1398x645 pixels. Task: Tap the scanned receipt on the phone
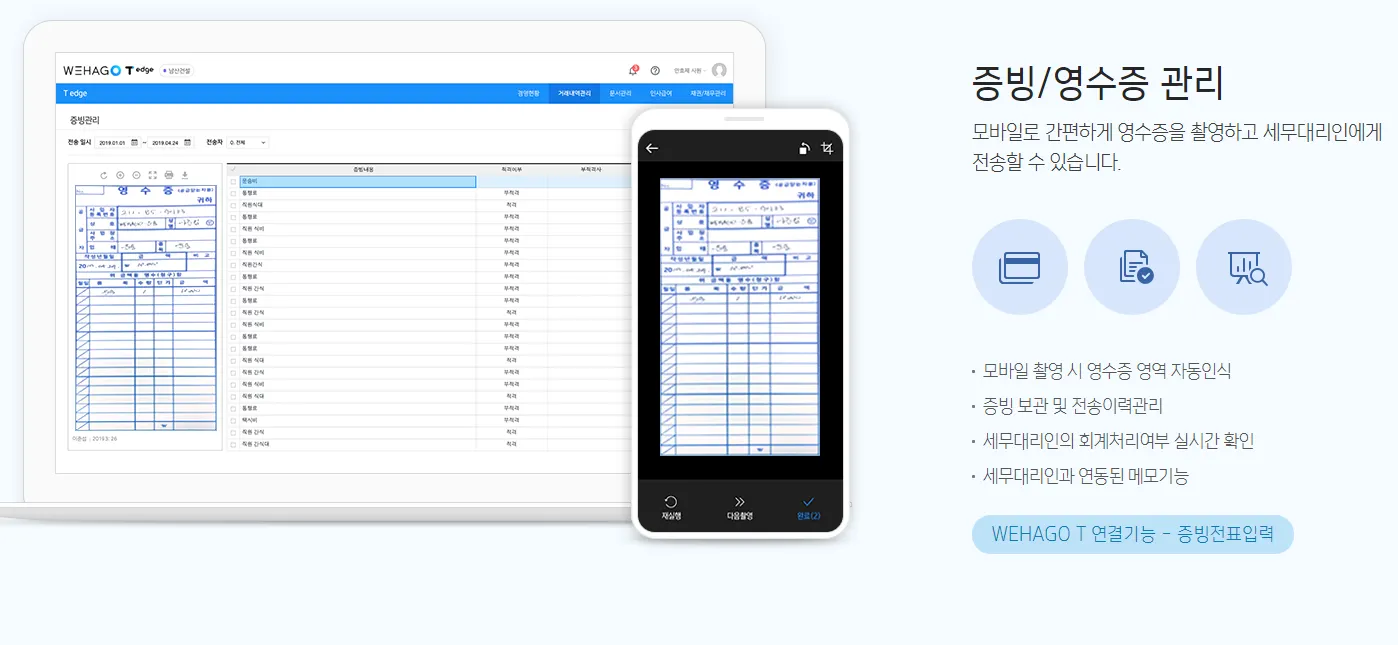(740, 317)
